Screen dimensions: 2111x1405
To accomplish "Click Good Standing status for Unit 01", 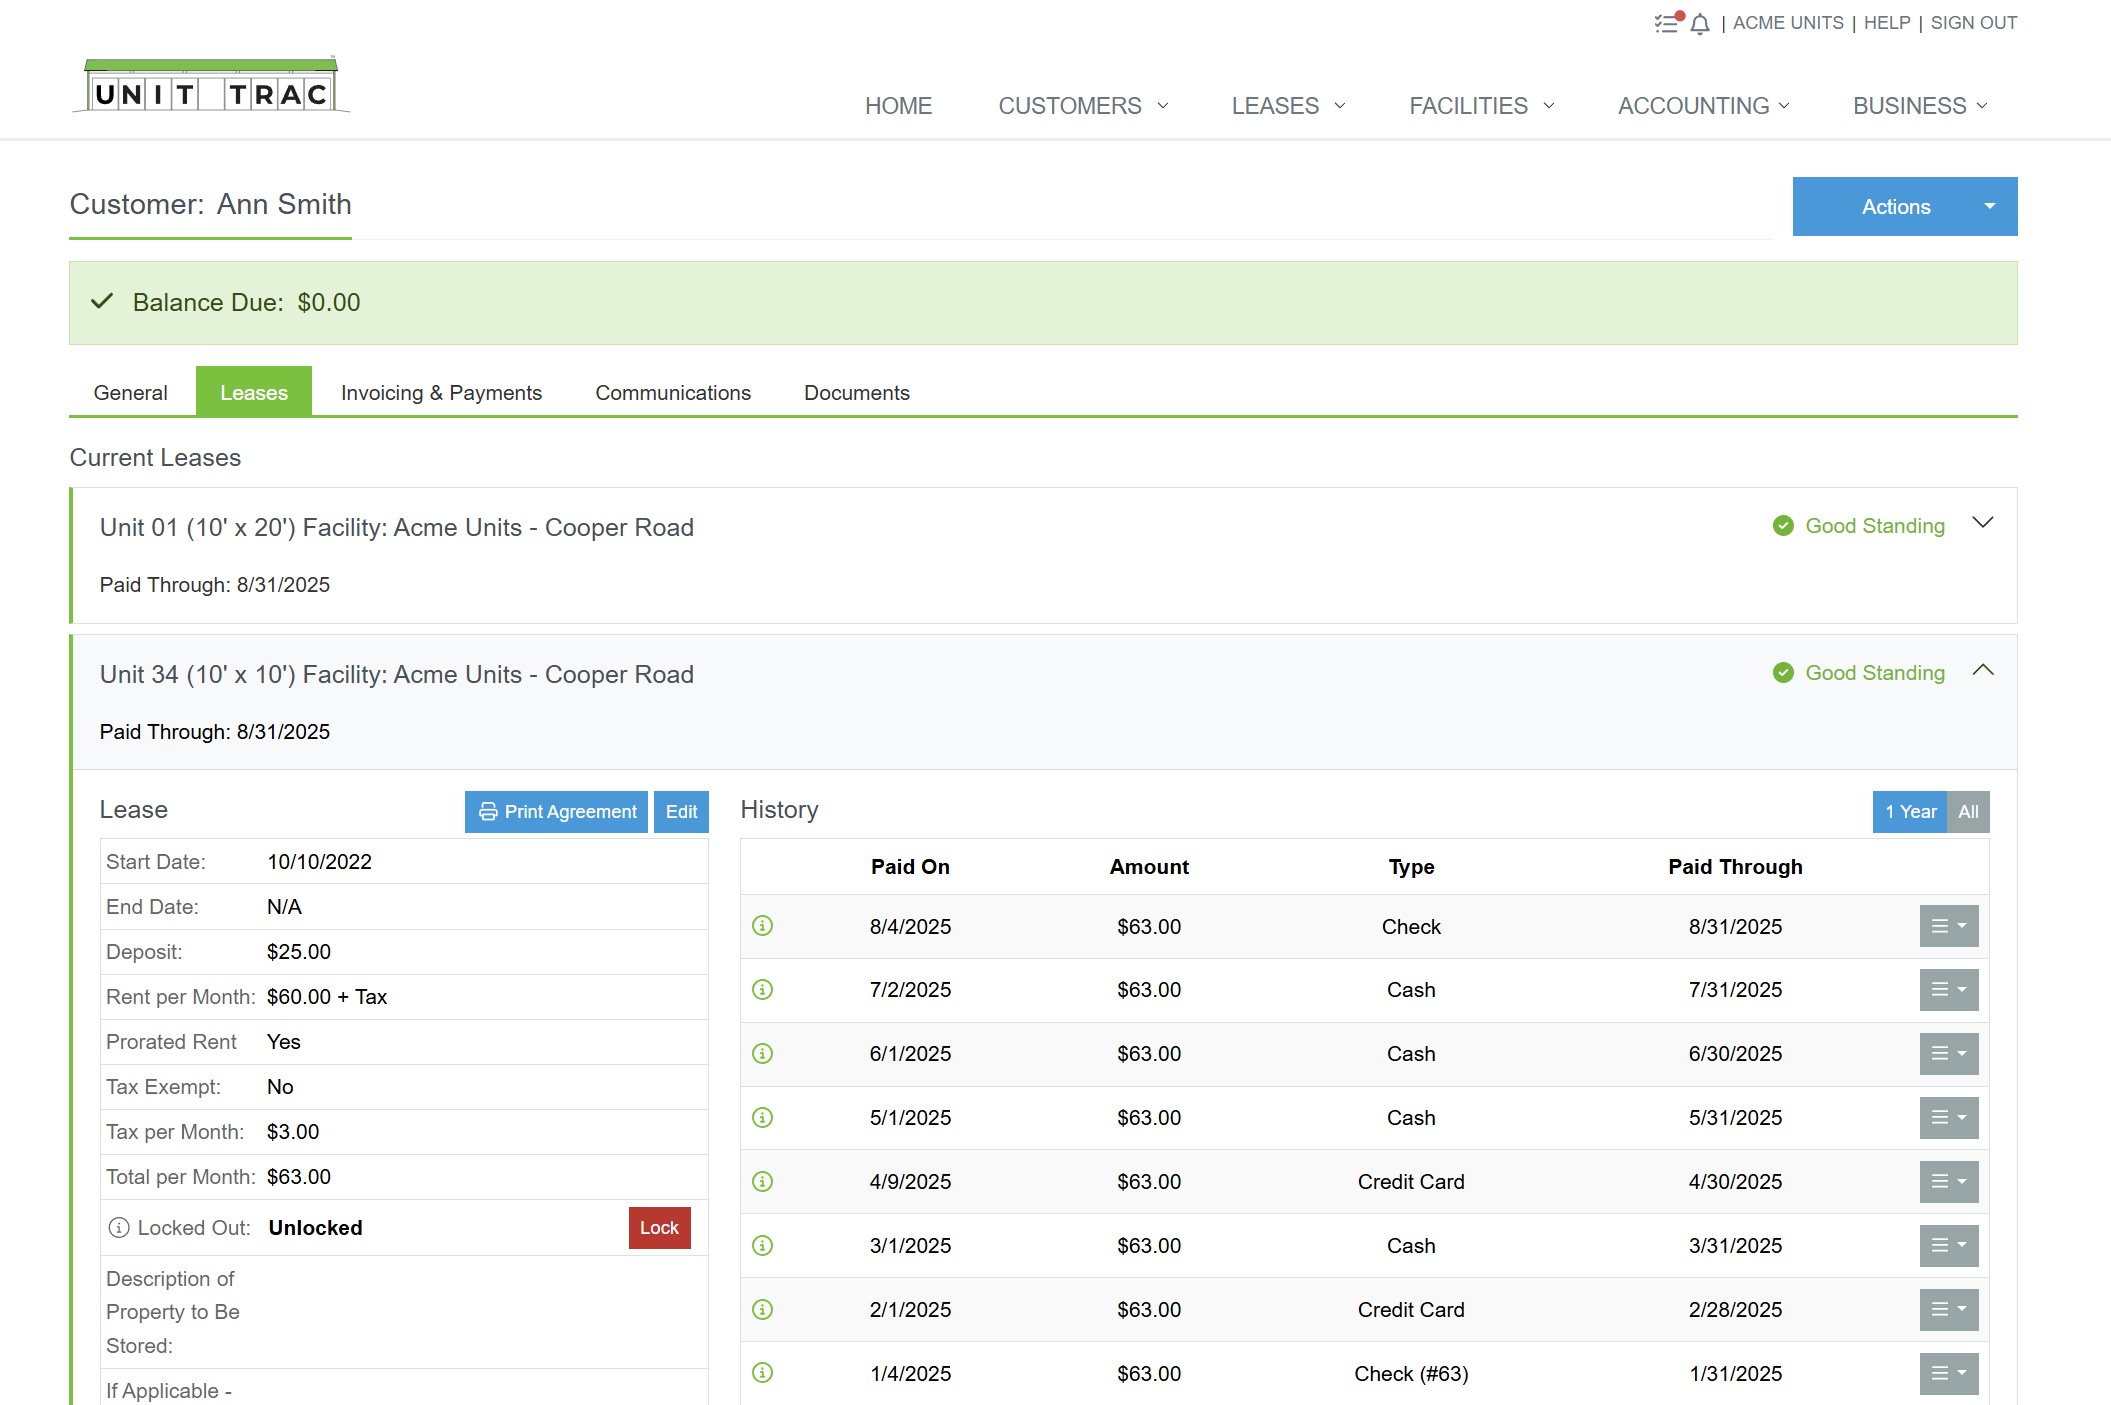I will [1859, 526].
